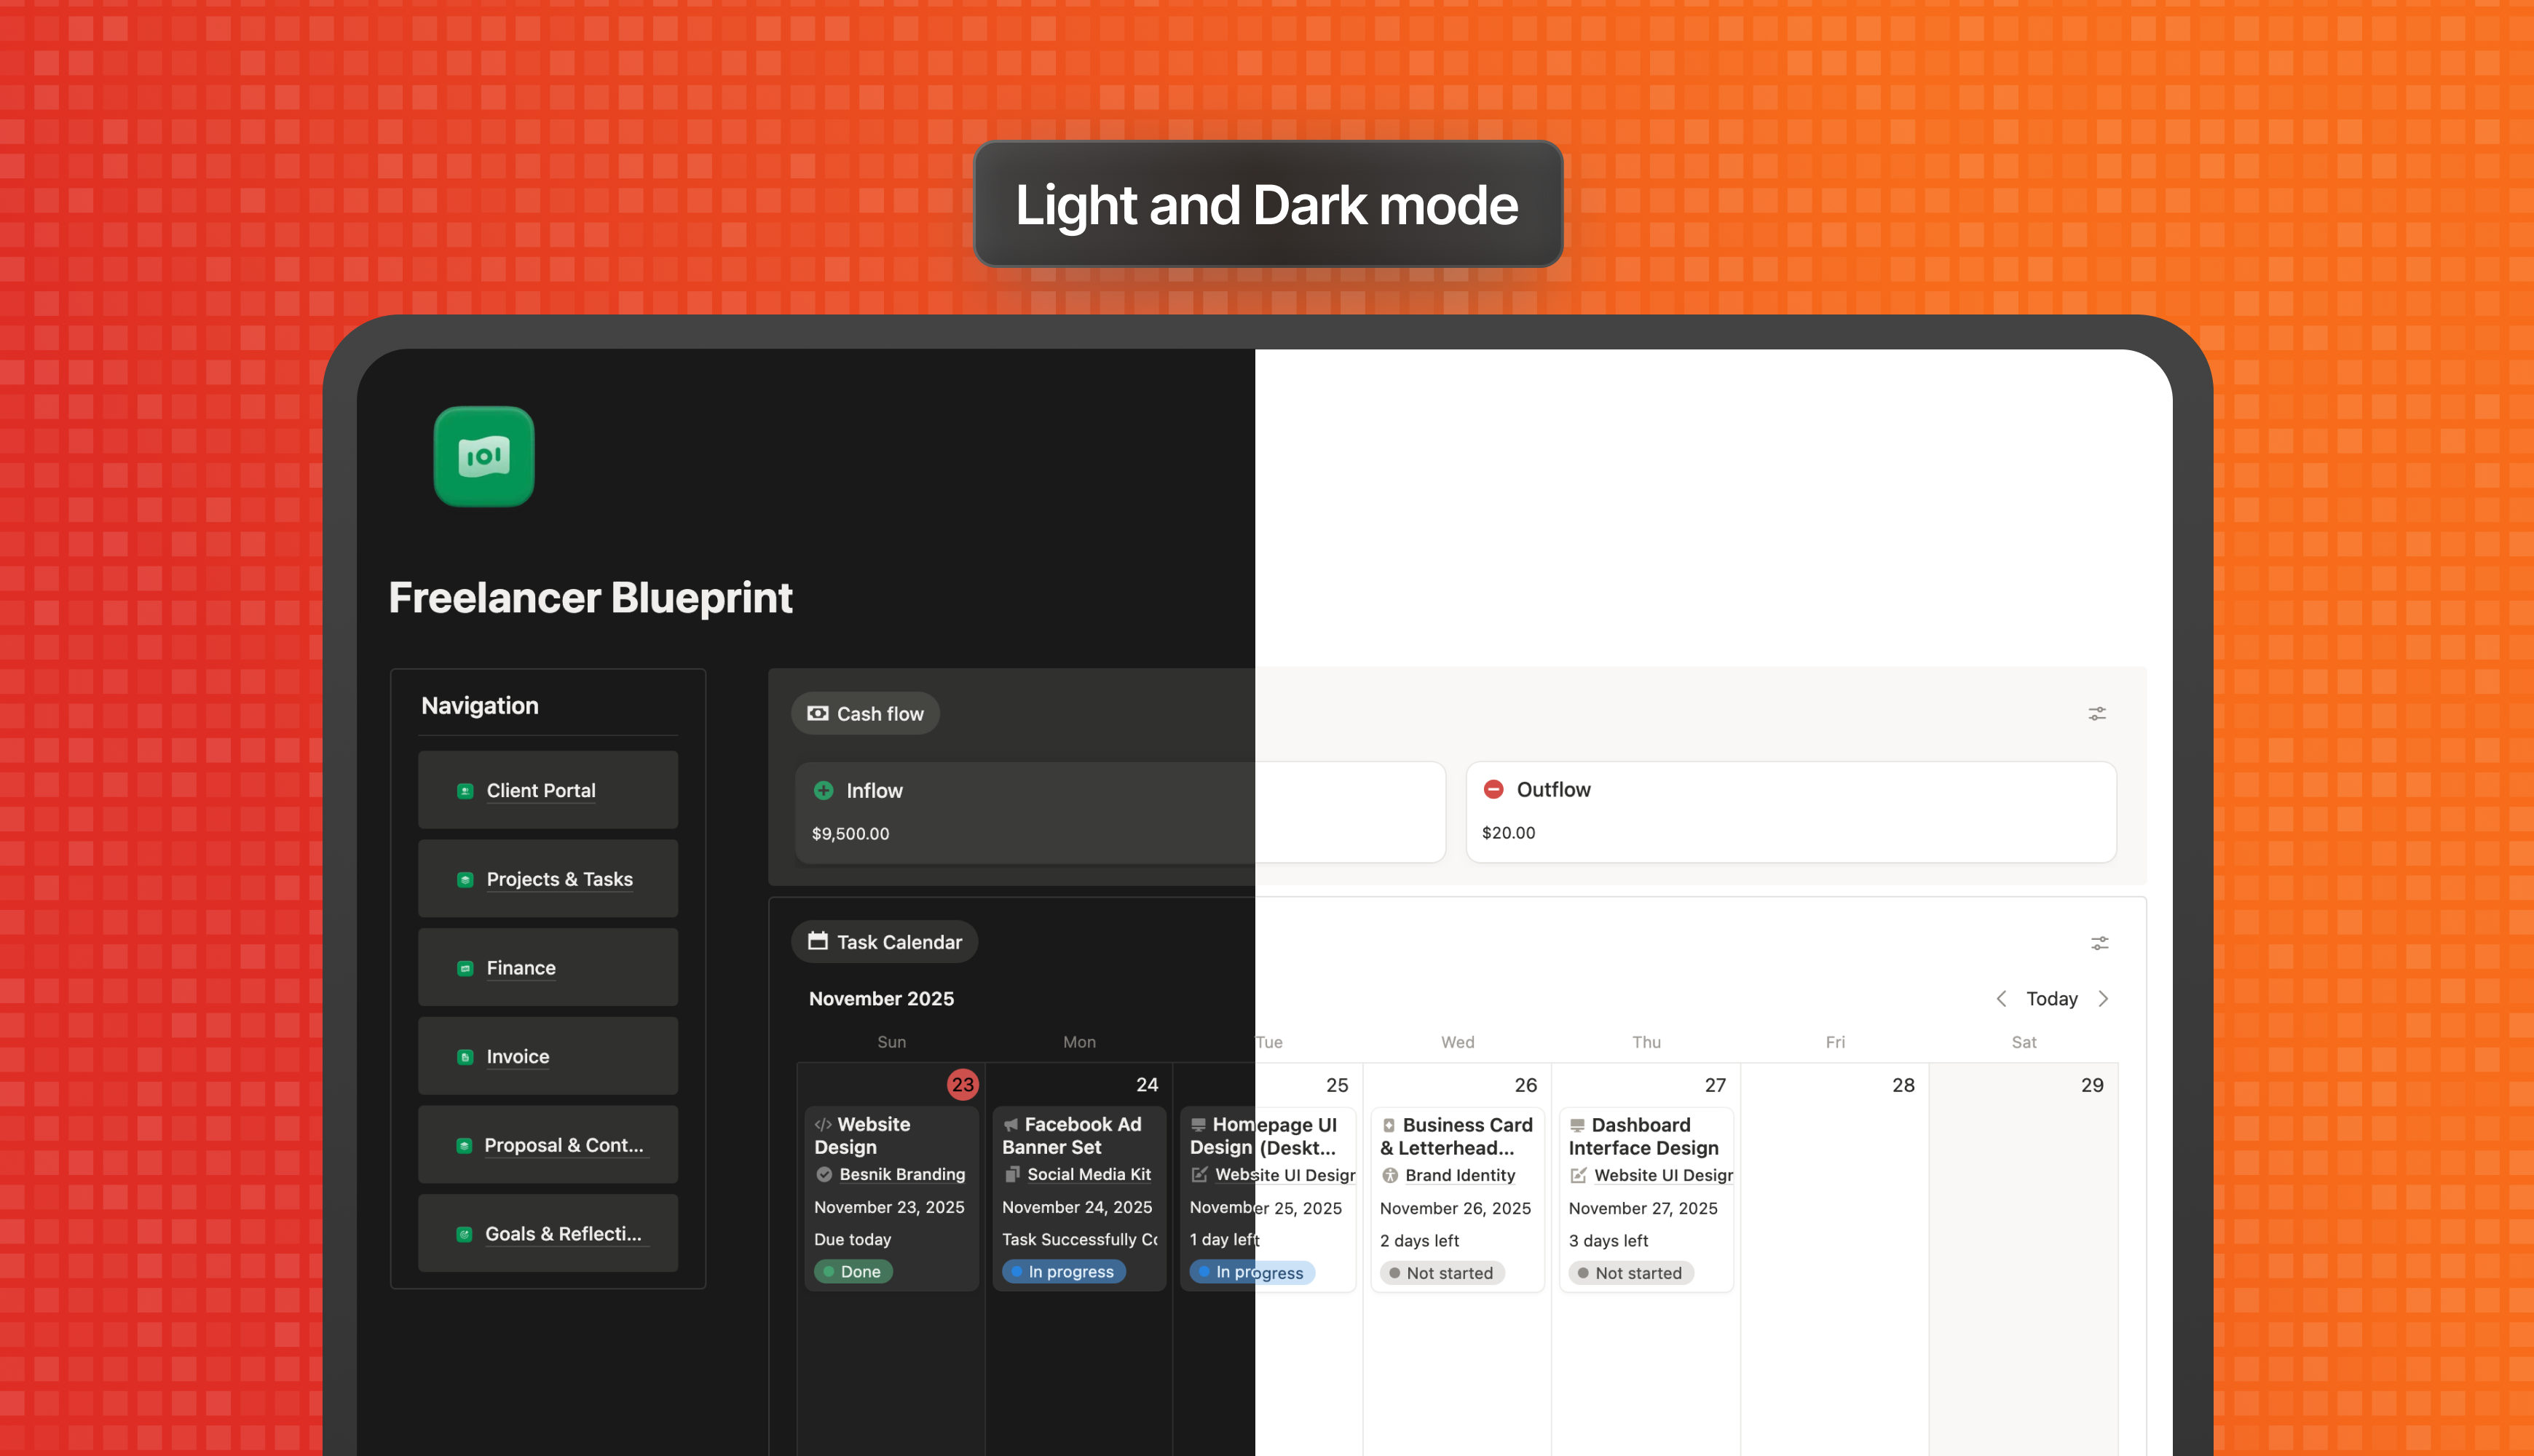Viewport: 2534px width, 1456px height.
Task: Click the green plus icon next to Inflow
Action: (822, 790)
